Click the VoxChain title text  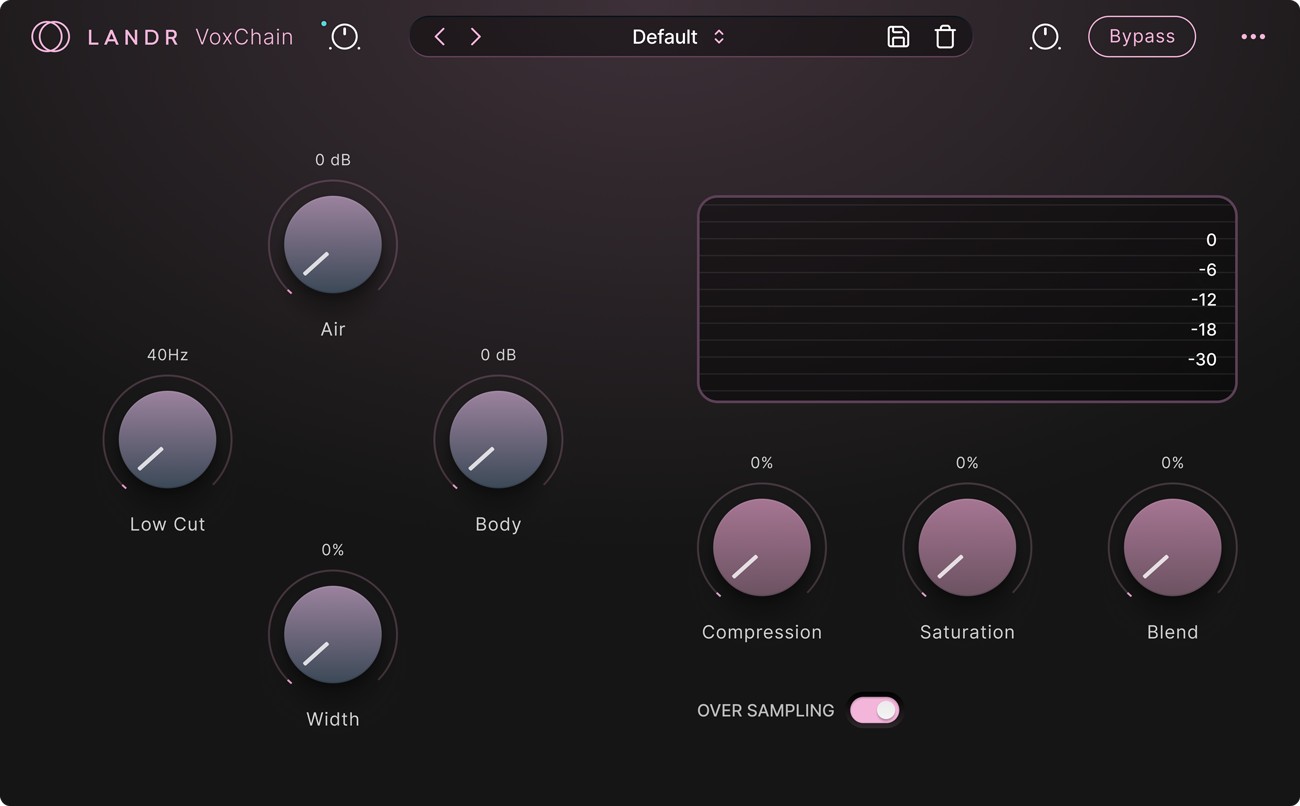[245, 37]
